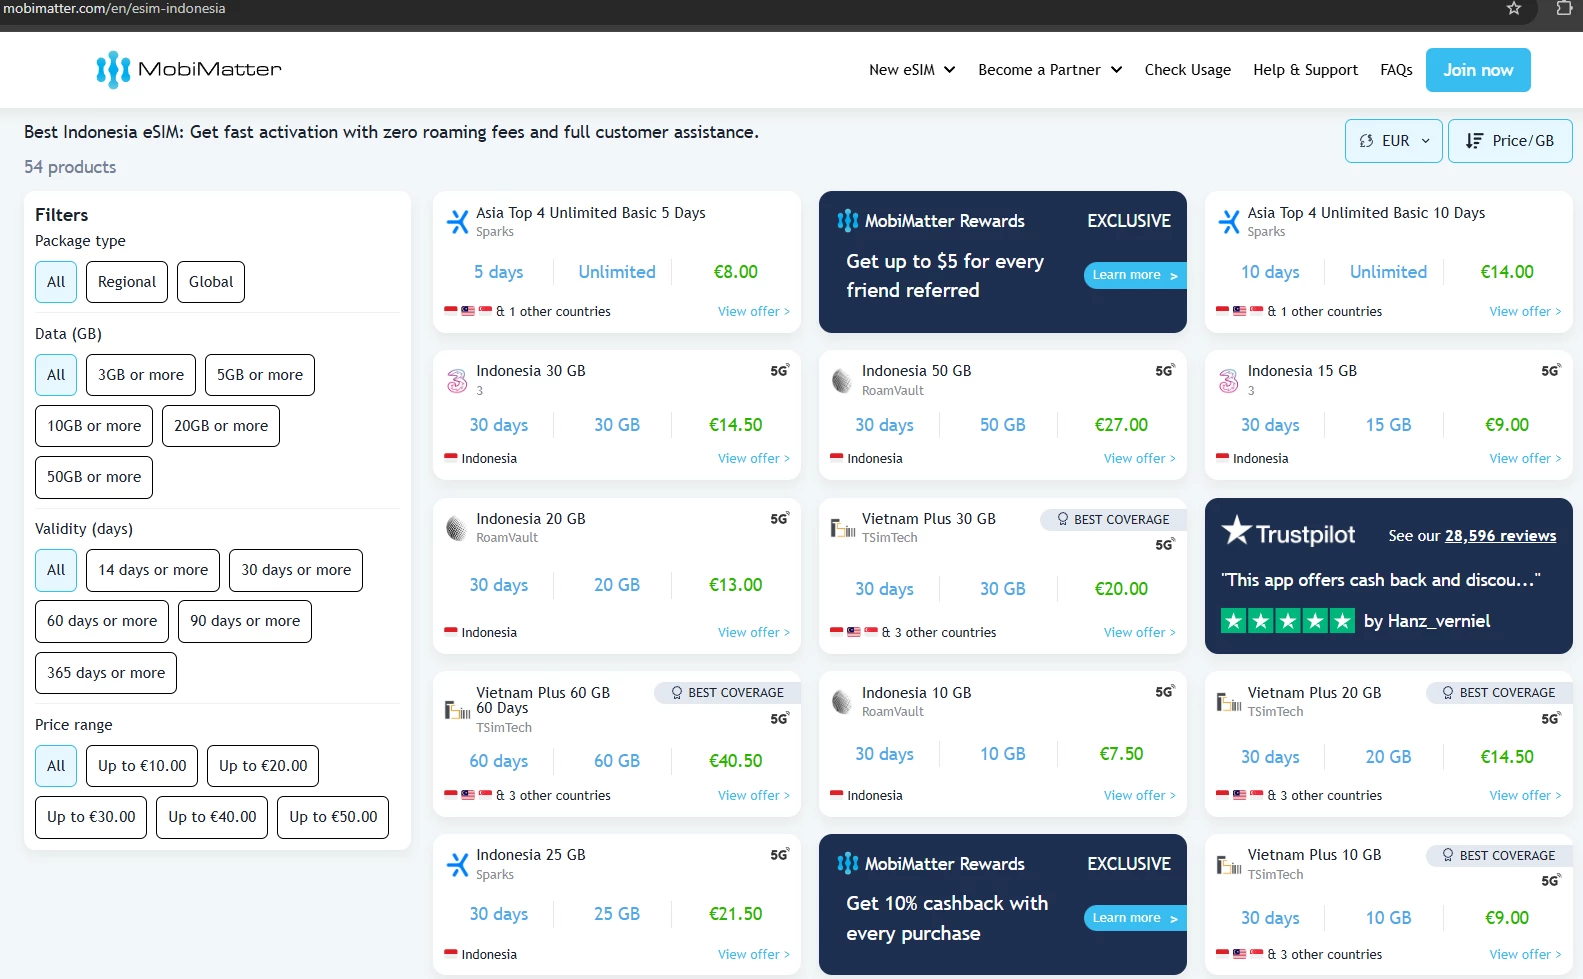Image resolution: width=1583 pixels, height=979 pixels.
Task: Click the 3 carrier logo on Indonesia 15 GB
Action: point(1230,381)
